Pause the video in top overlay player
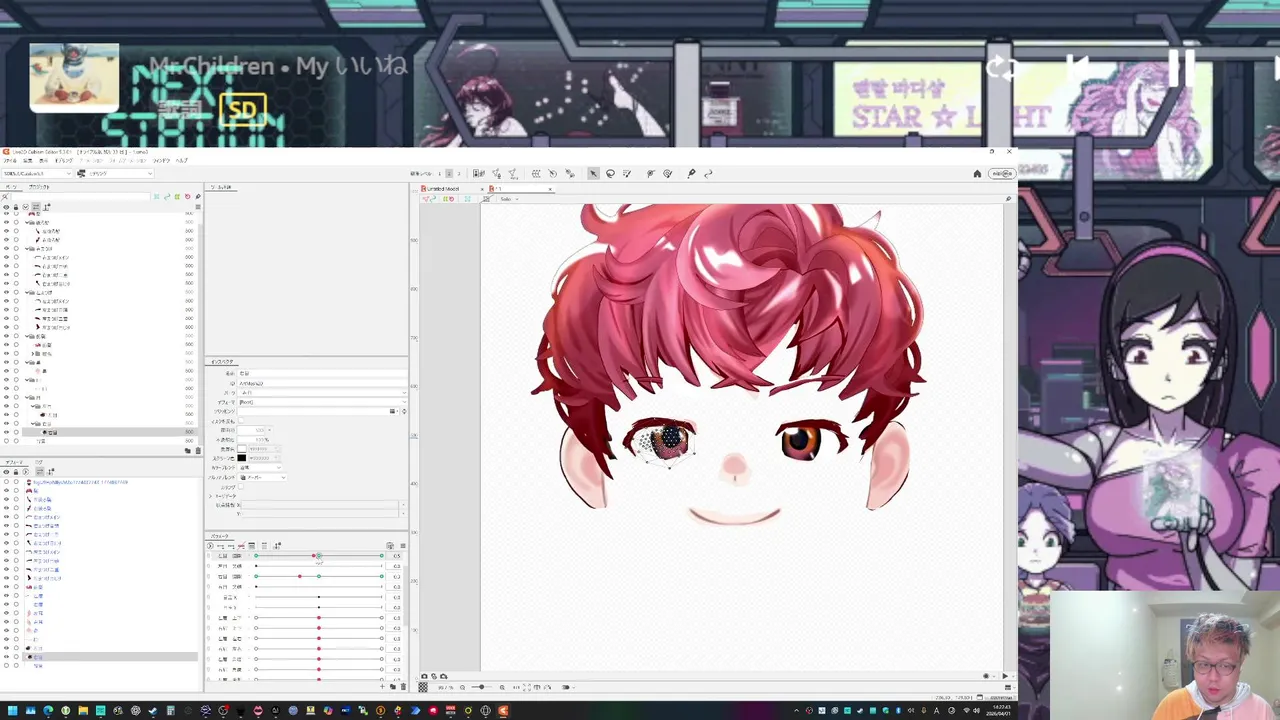 point(1181,67)
